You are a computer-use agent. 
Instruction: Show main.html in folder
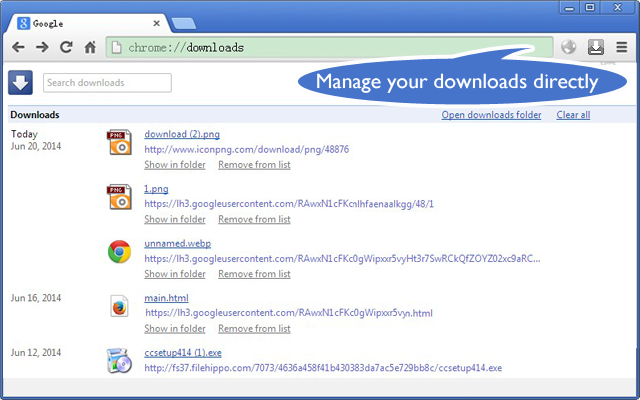pos(175,329)
